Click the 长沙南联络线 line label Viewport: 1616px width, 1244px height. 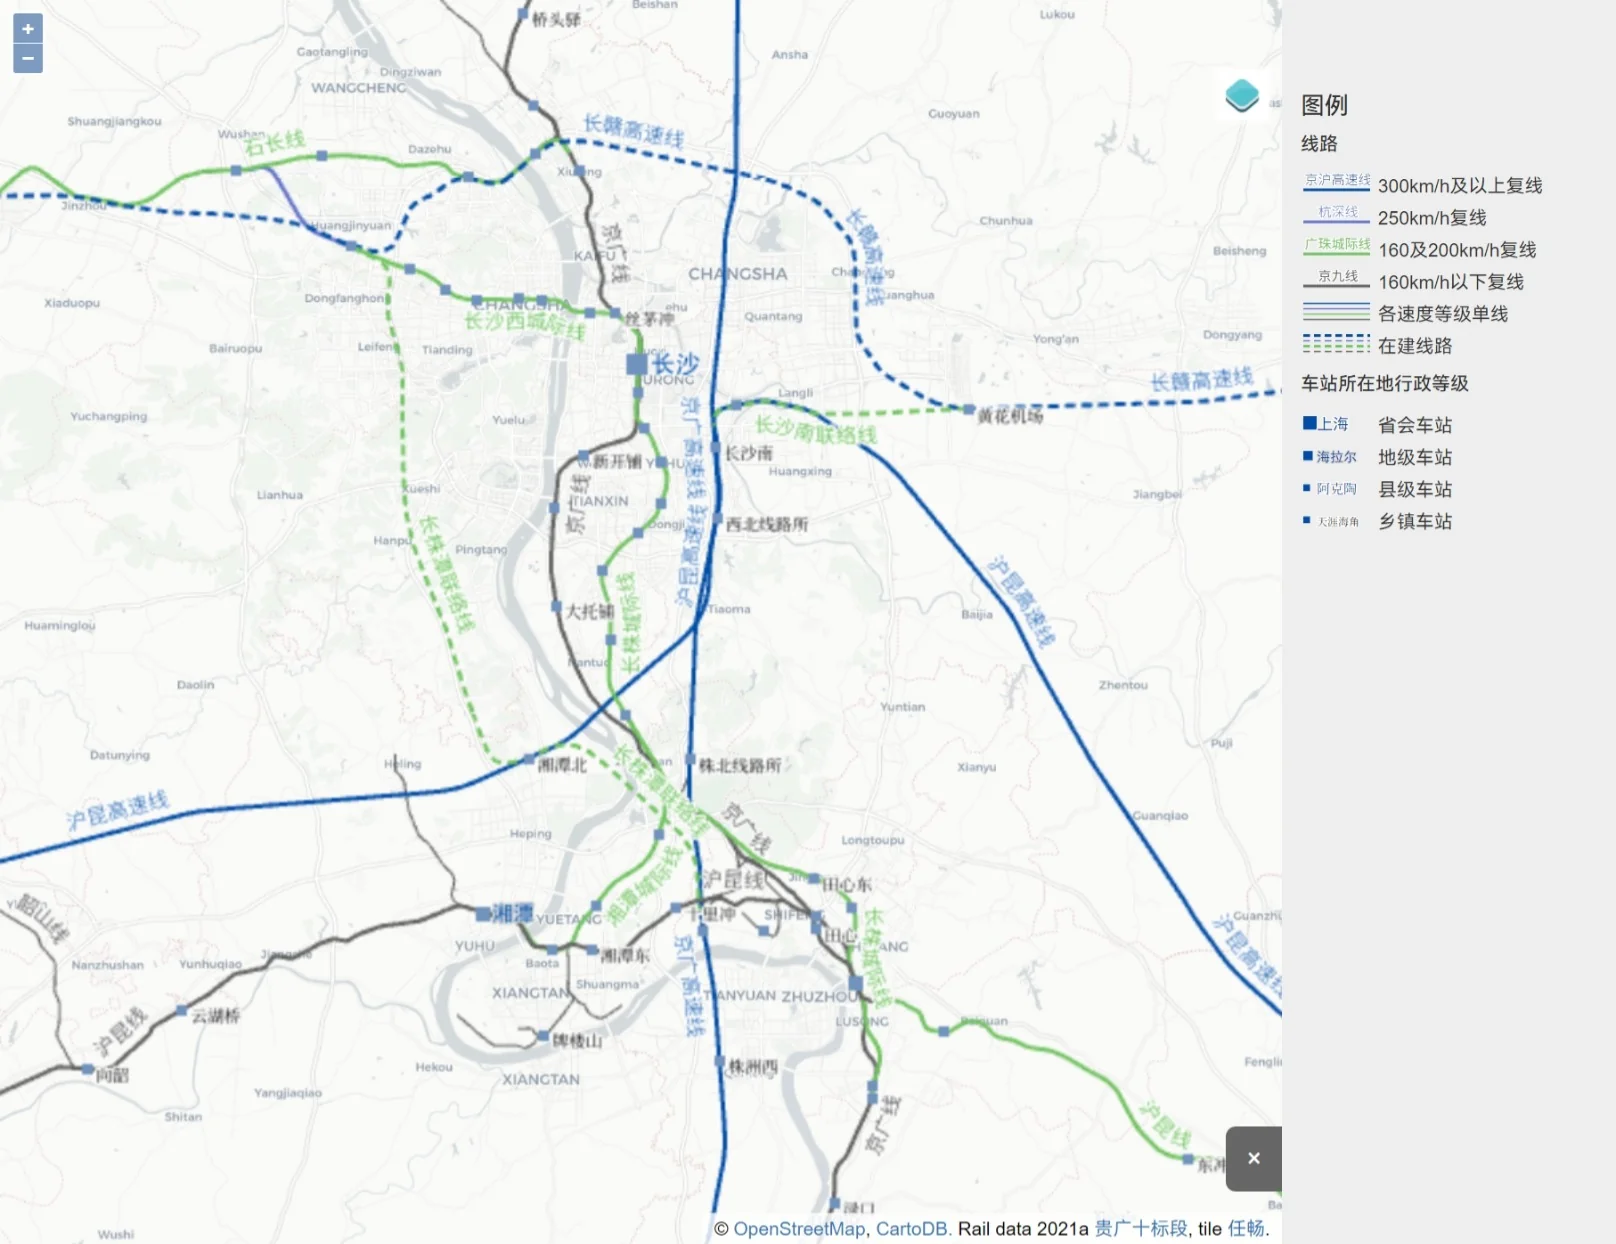click(x=816, y=430)
